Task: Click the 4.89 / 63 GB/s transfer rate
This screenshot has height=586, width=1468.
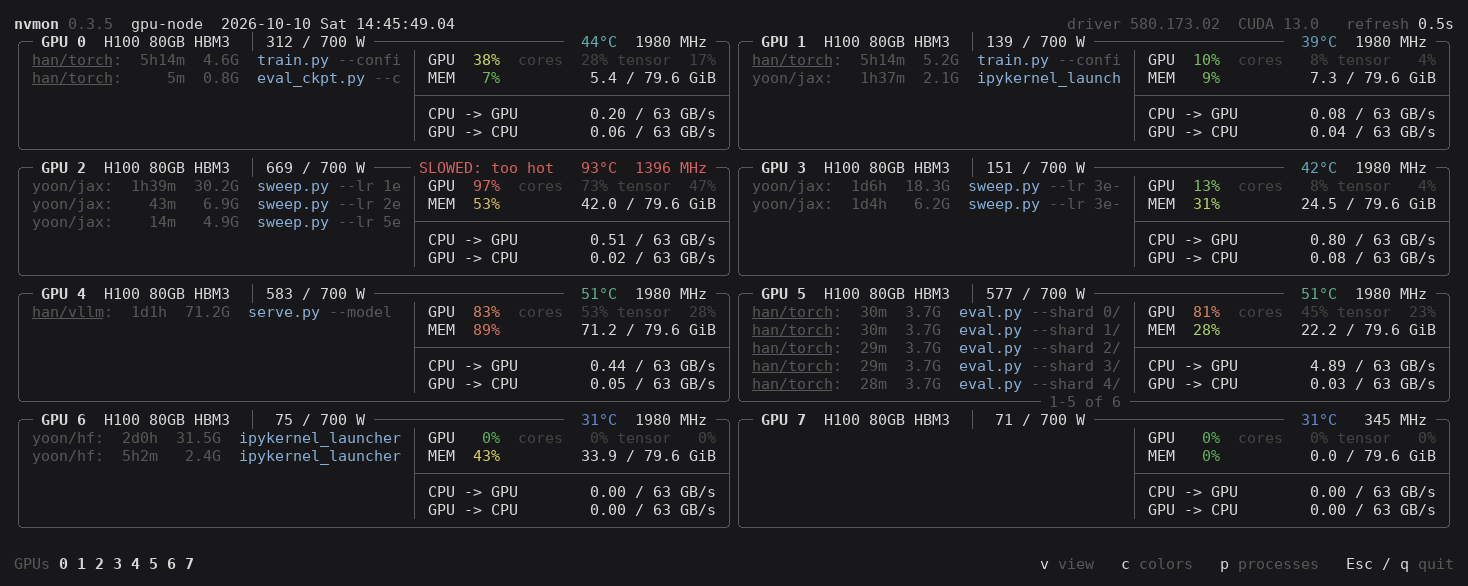Action: coord(1373,366)
